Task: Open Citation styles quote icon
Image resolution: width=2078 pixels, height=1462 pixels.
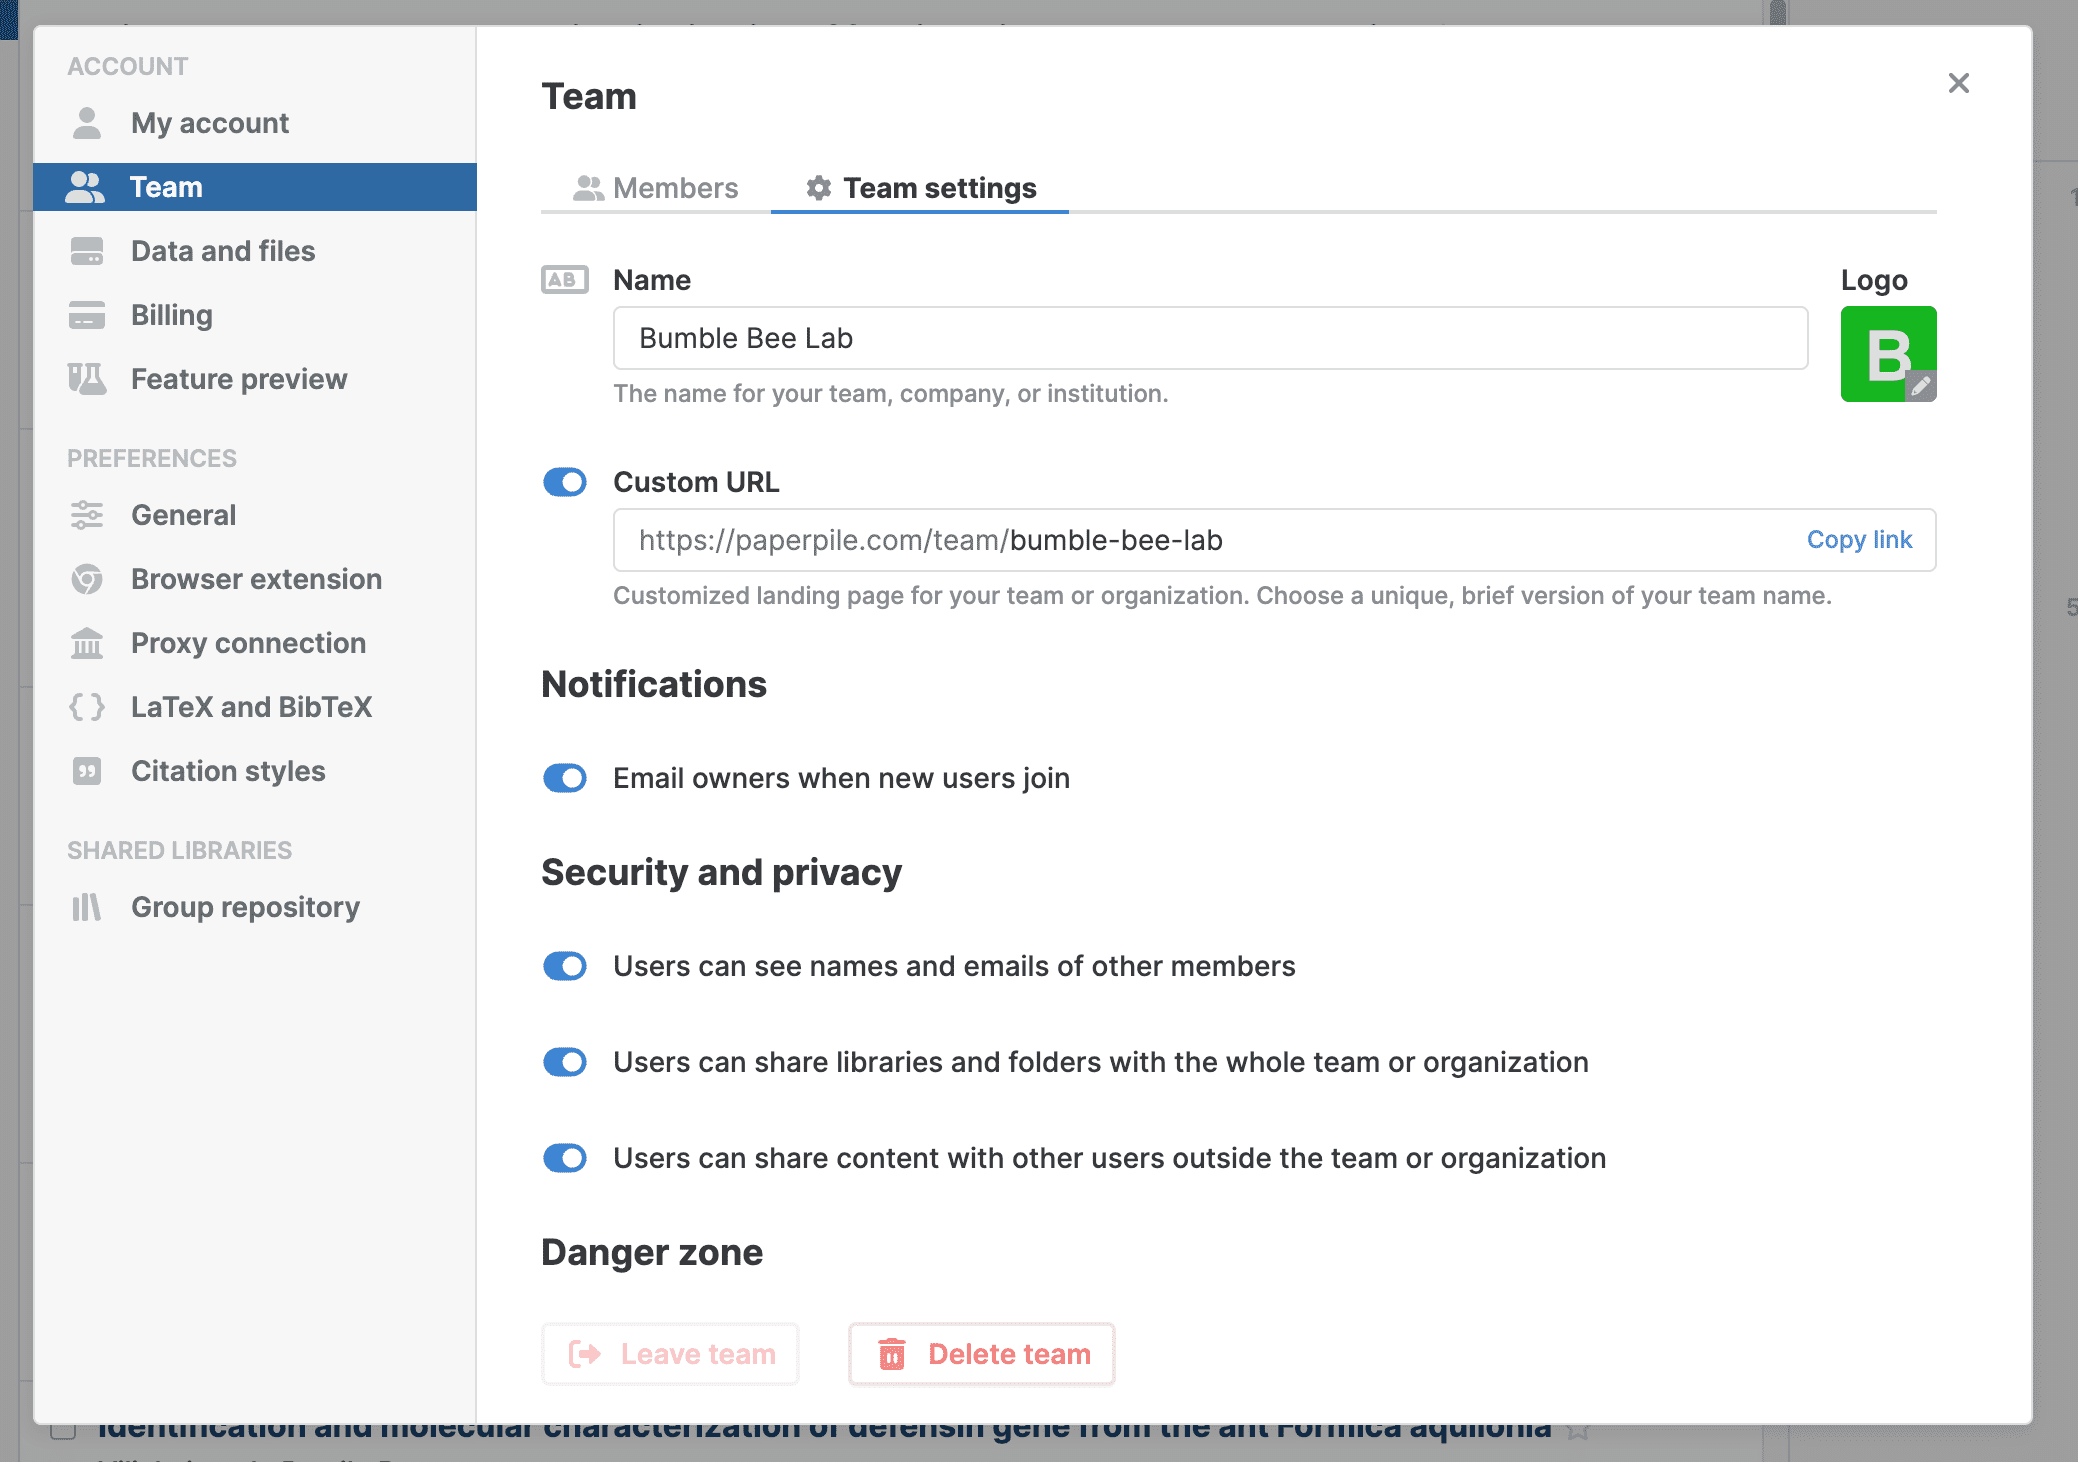Action: [87, 771]
